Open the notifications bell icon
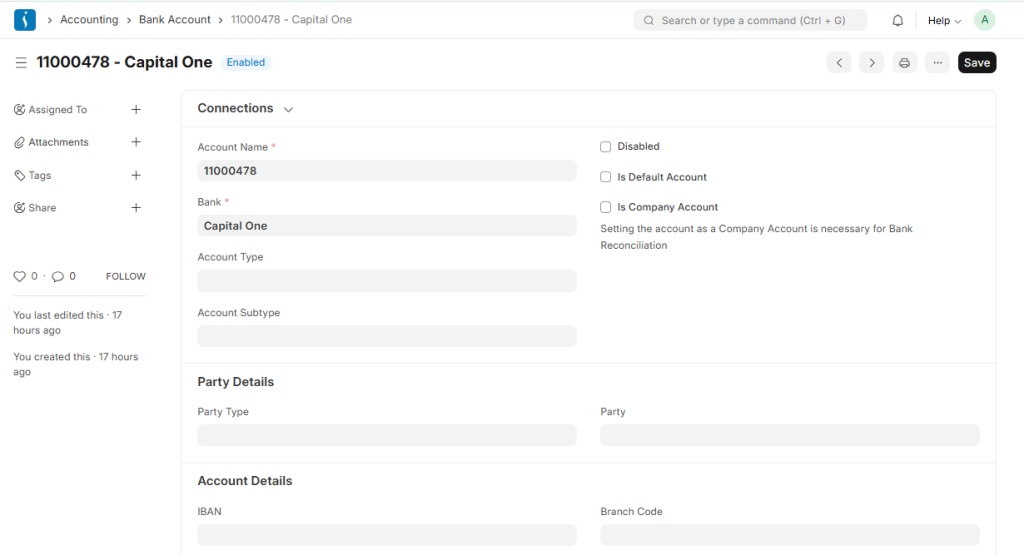The height and width of the screenshot is (555, 1024). pyautogui.click(x=898, y=20)
